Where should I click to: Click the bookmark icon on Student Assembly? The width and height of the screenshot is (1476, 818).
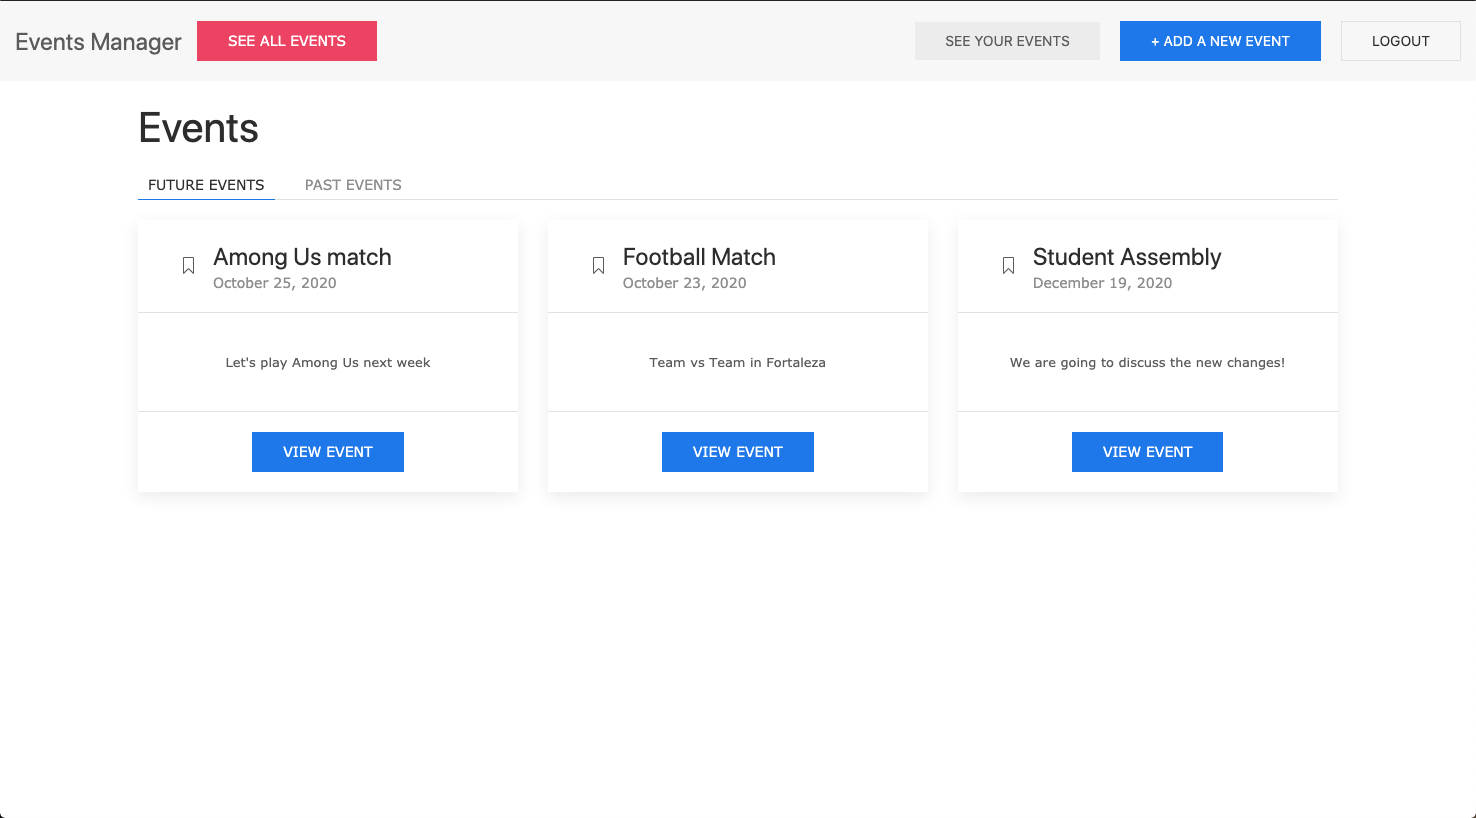(x=1008, y=266)
